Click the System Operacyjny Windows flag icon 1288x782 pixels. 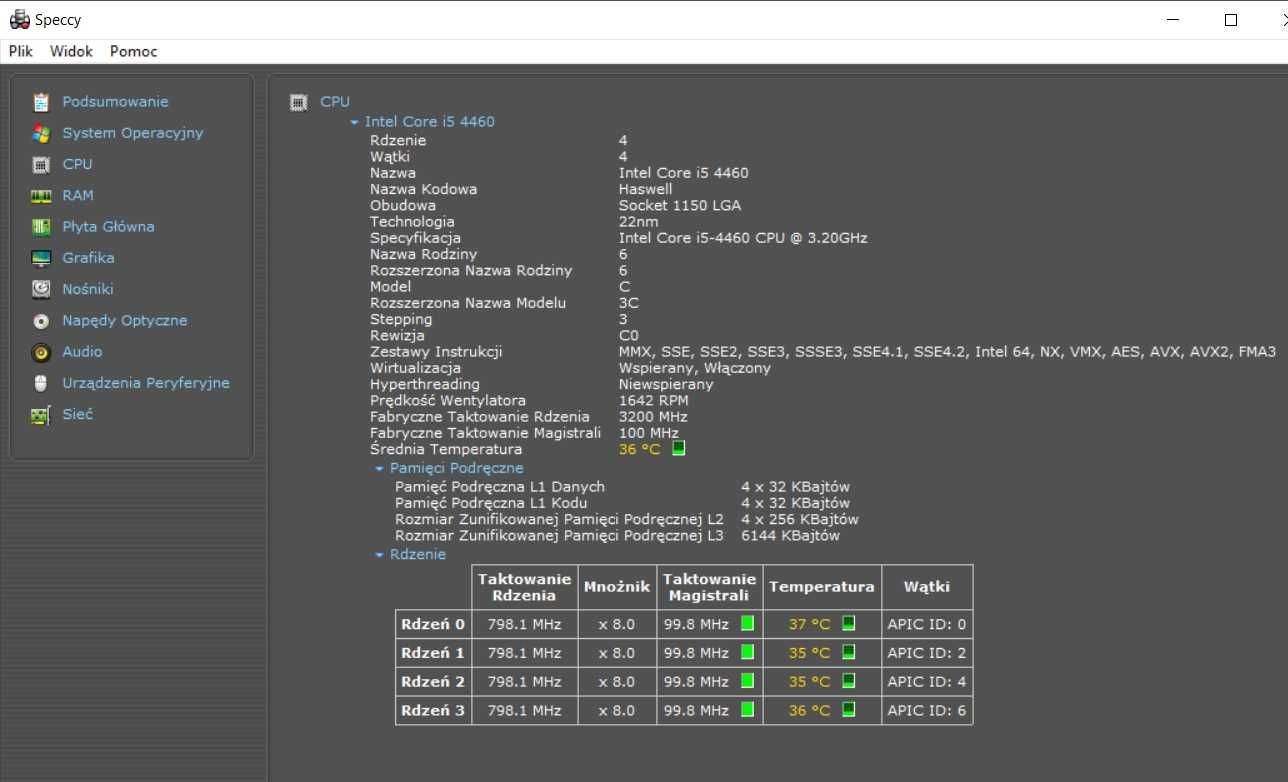coord(41,133)
